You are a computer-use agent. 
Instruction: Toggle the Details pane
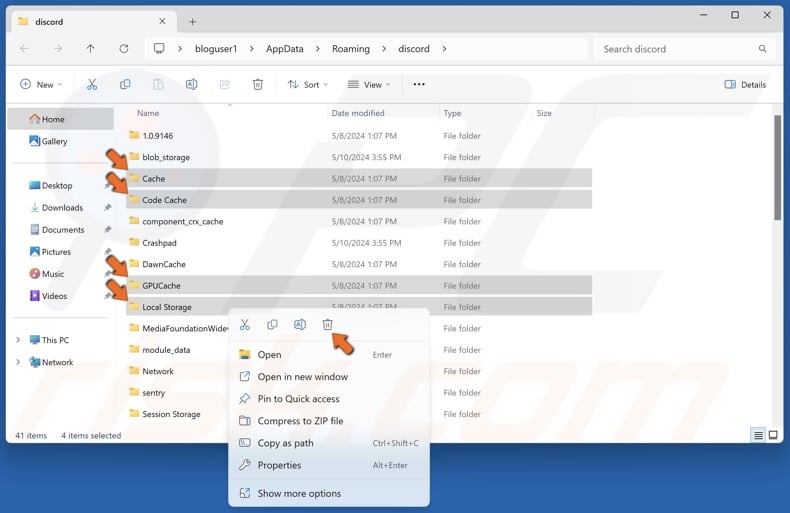click(745, 85)
